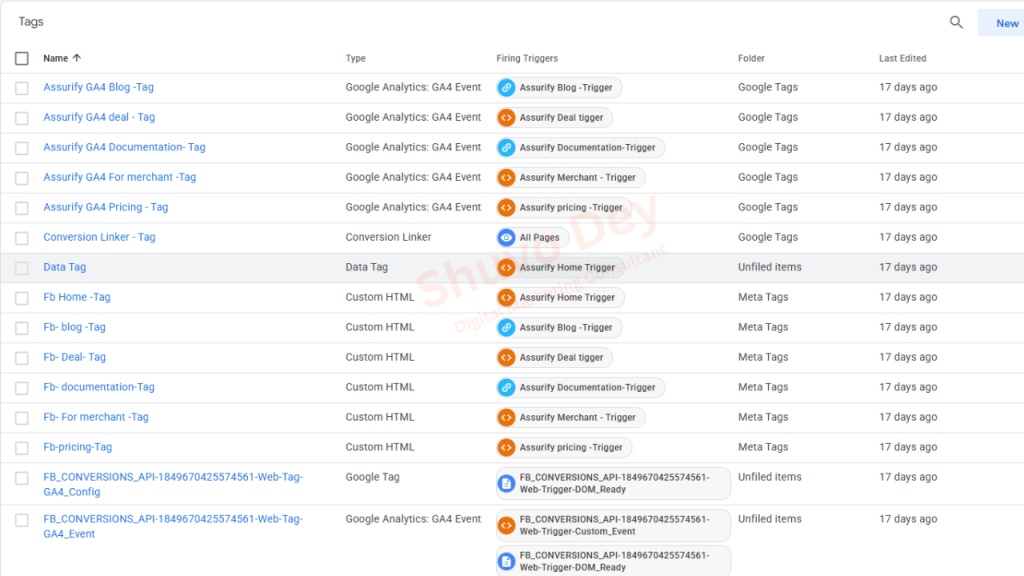
Task: Toggle the select-all tags checkbox
Action: [22, 58]
